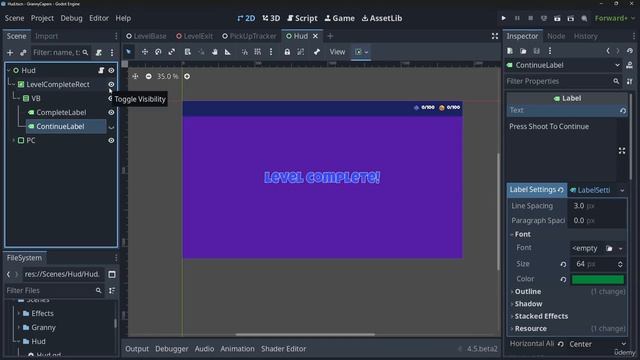The width and height of the screenshot is (640, 360).
Task: Select the CompleteLabel tree node
Action: 61,112
